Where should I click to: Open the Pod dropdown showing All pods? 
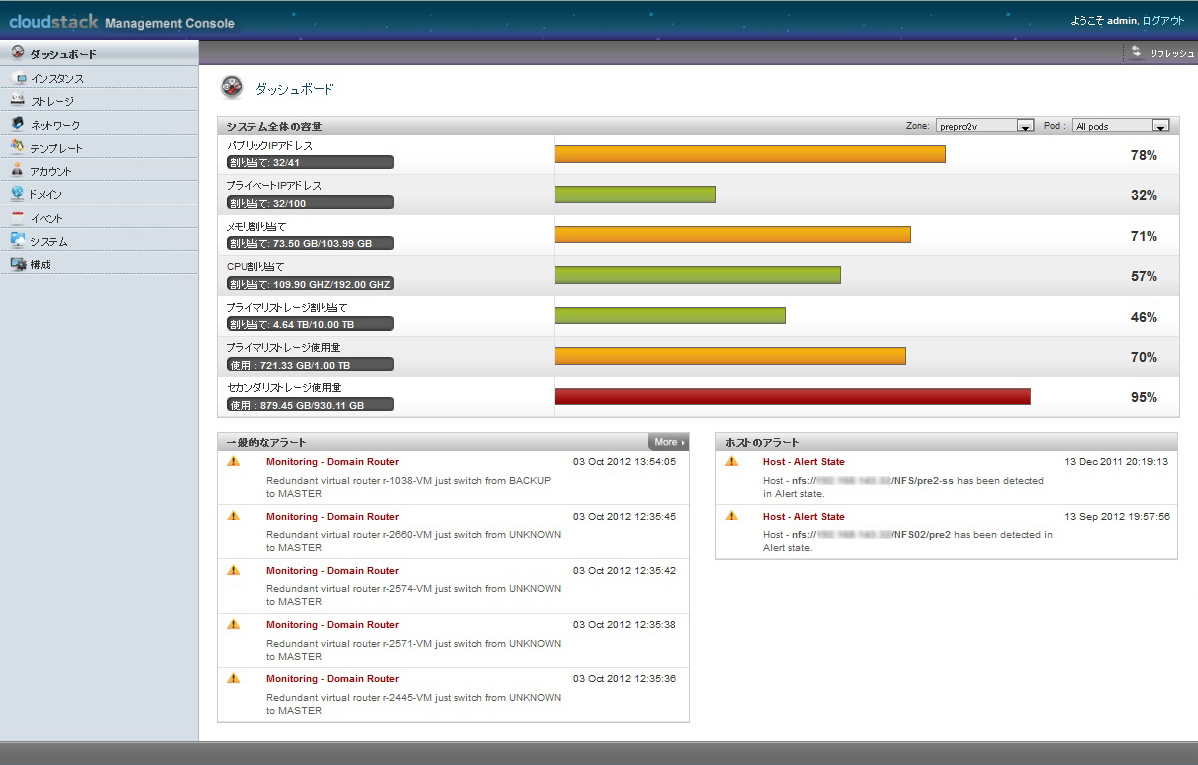click(1120, 126)
